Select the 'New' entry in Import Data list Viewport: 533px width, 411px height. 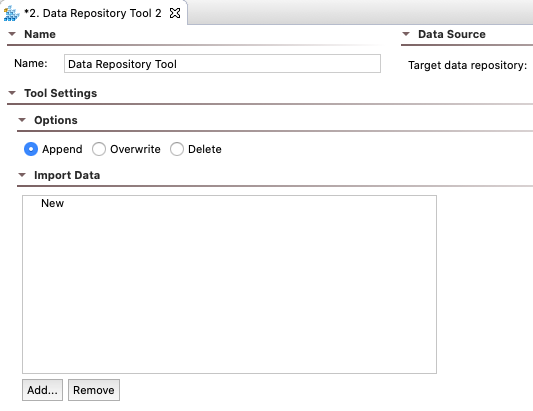52,203
